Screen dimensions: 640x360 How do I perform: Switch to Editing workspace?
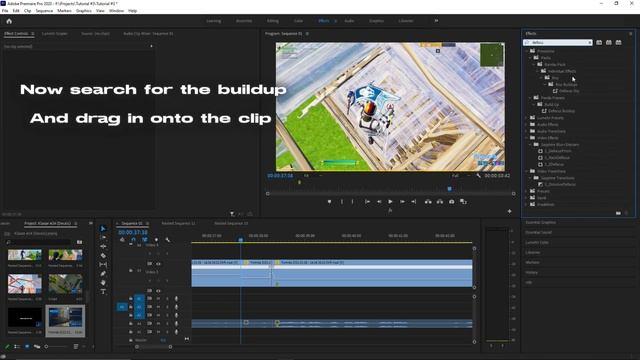point(273,21)
